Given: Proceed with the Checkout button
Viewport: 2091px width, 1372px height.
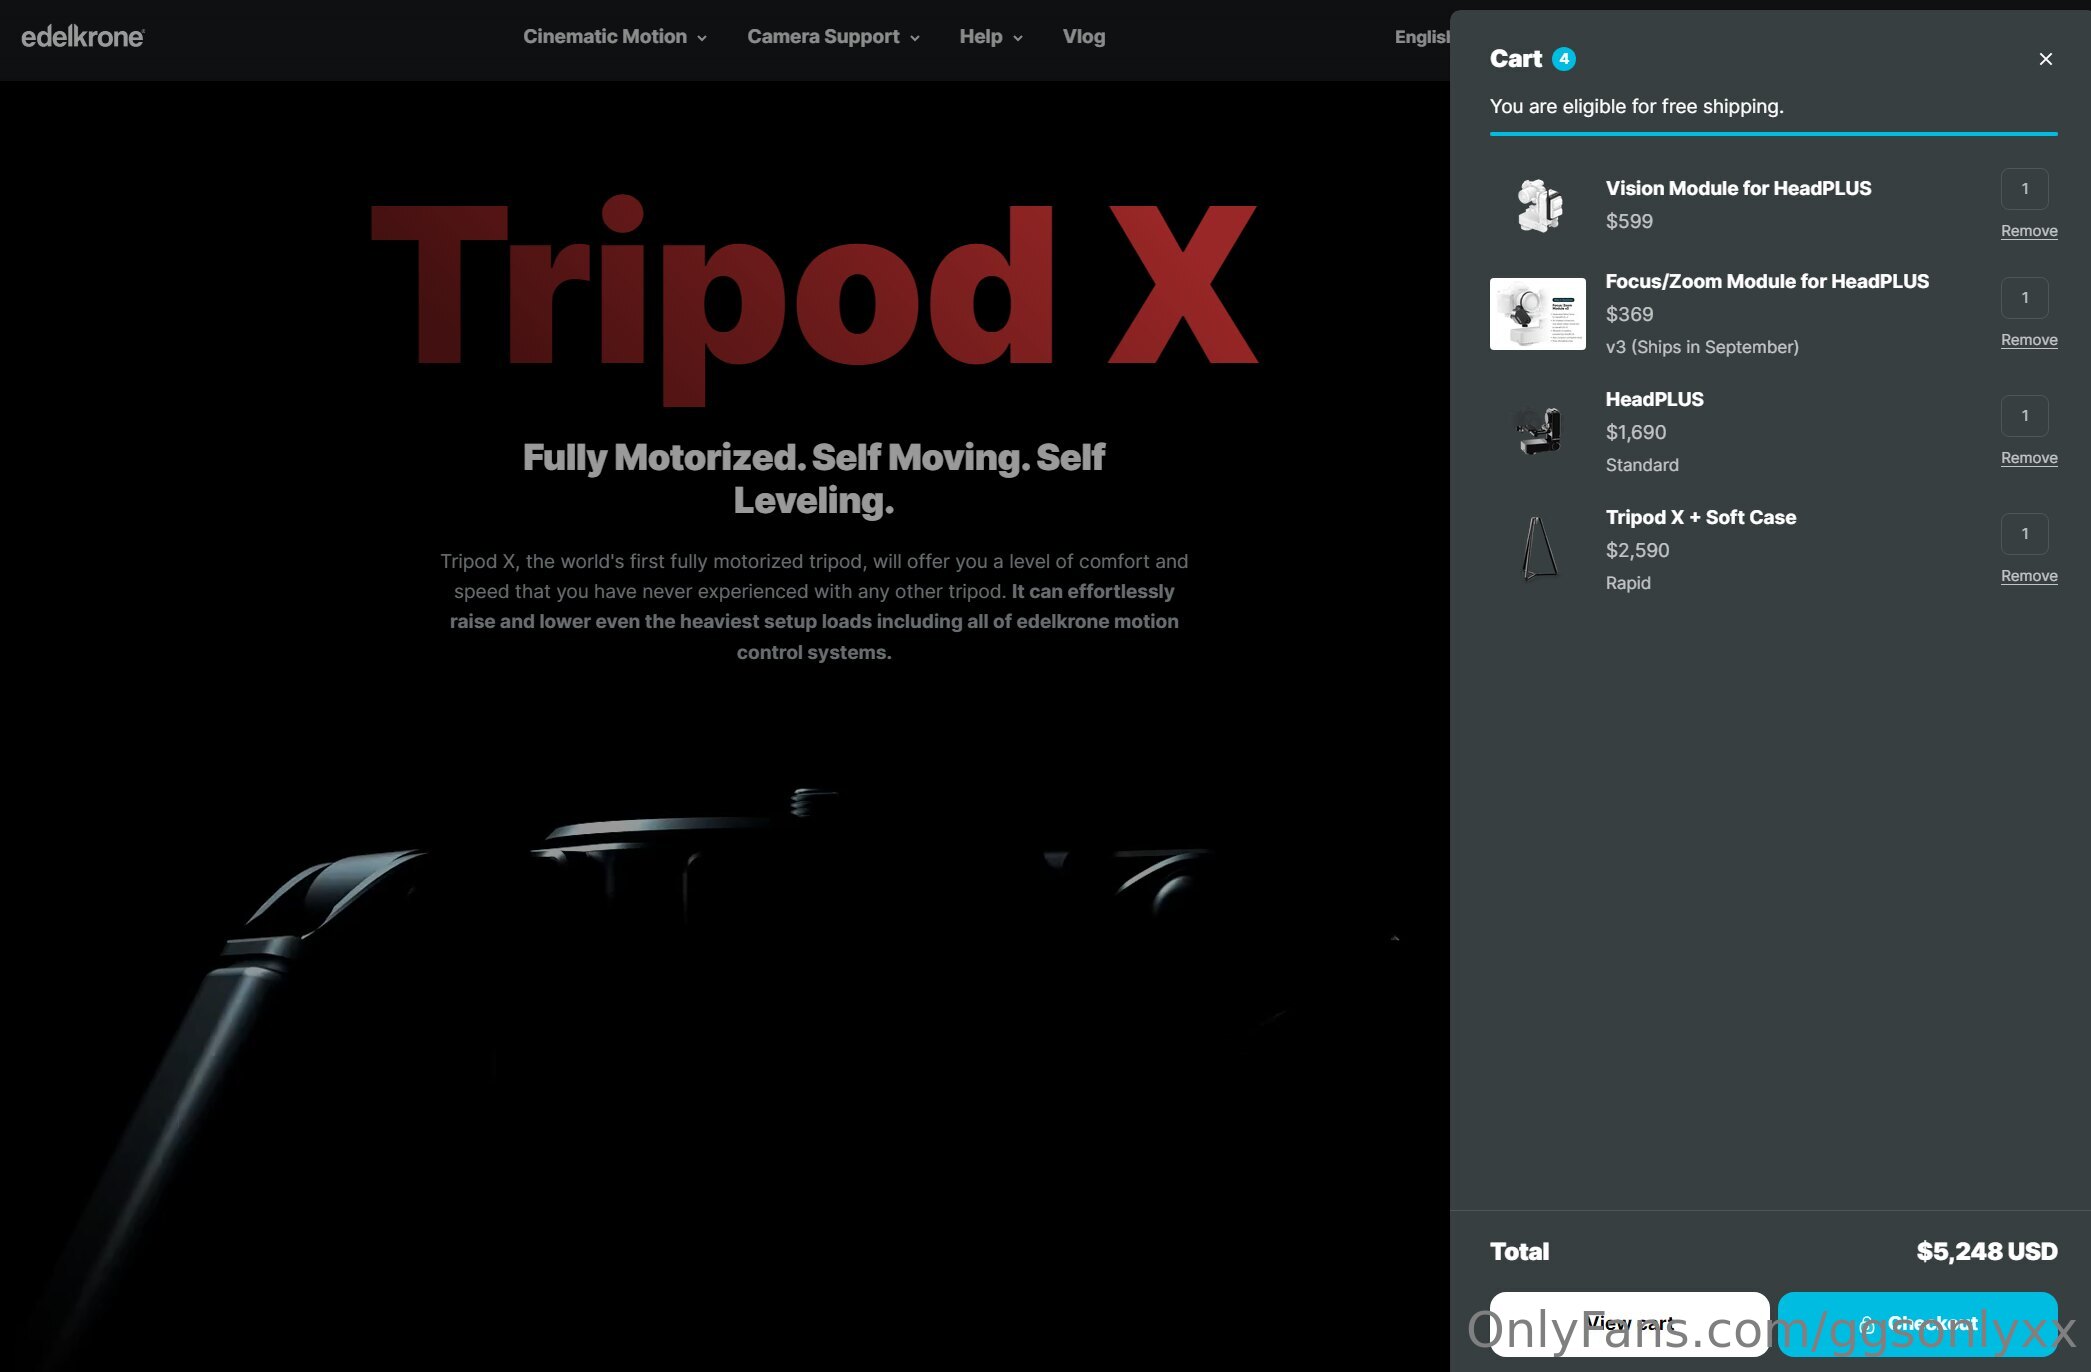Looking at the screenshot, I should (1918, 1323).
